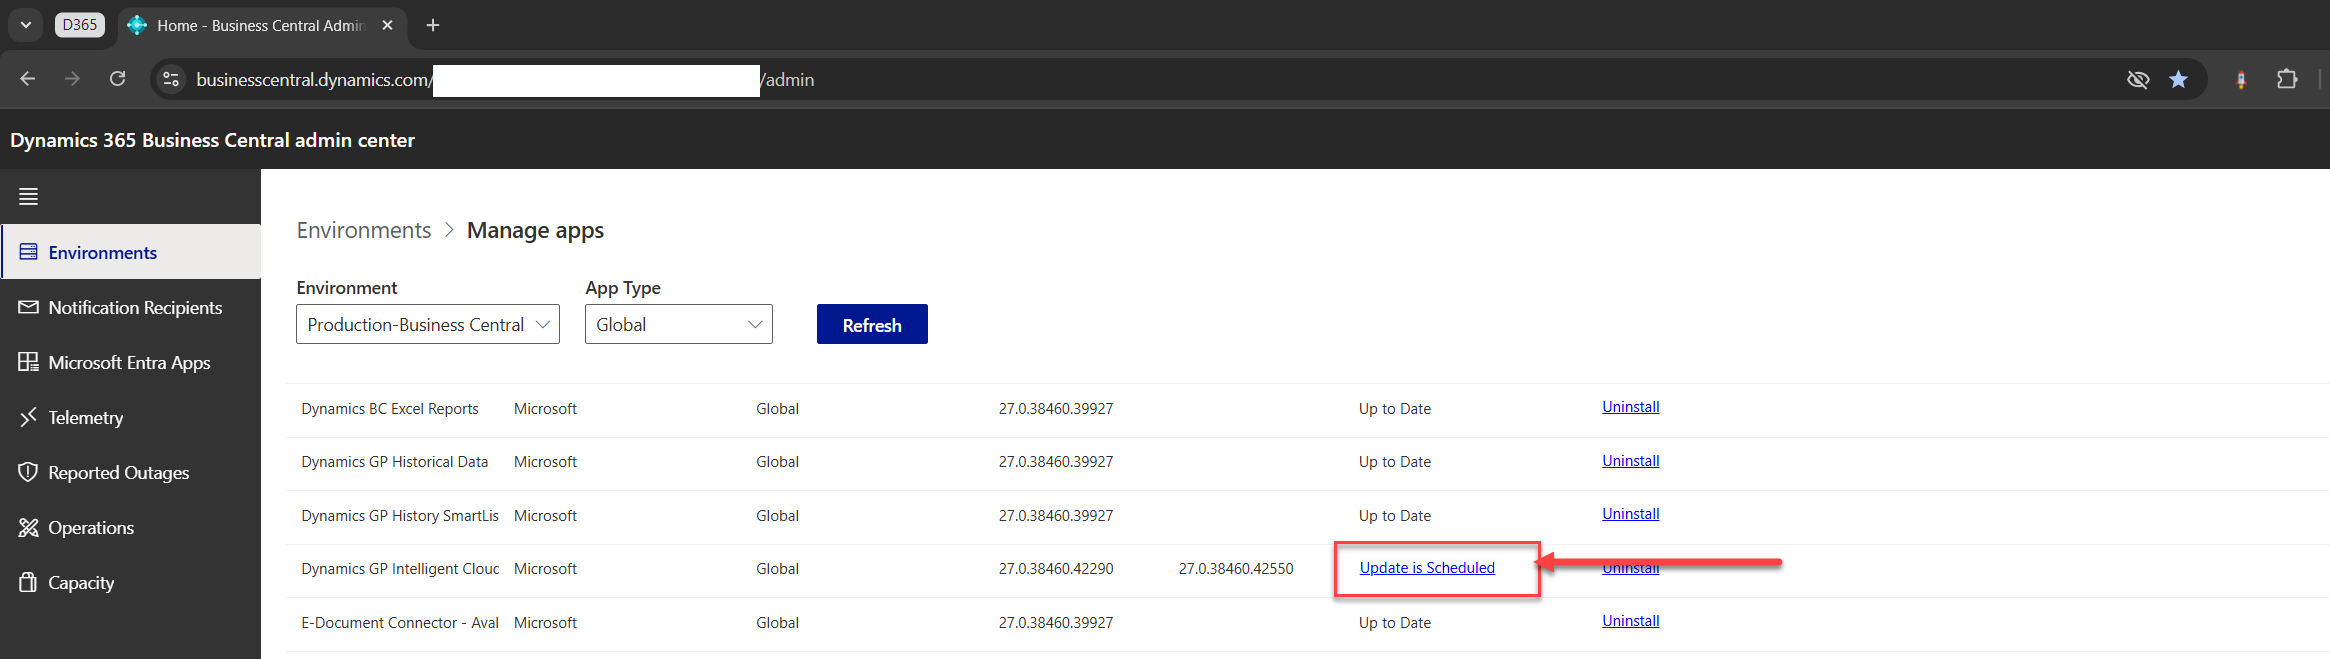Click Up to Date status for Excel Reports

pos(1395,409)
